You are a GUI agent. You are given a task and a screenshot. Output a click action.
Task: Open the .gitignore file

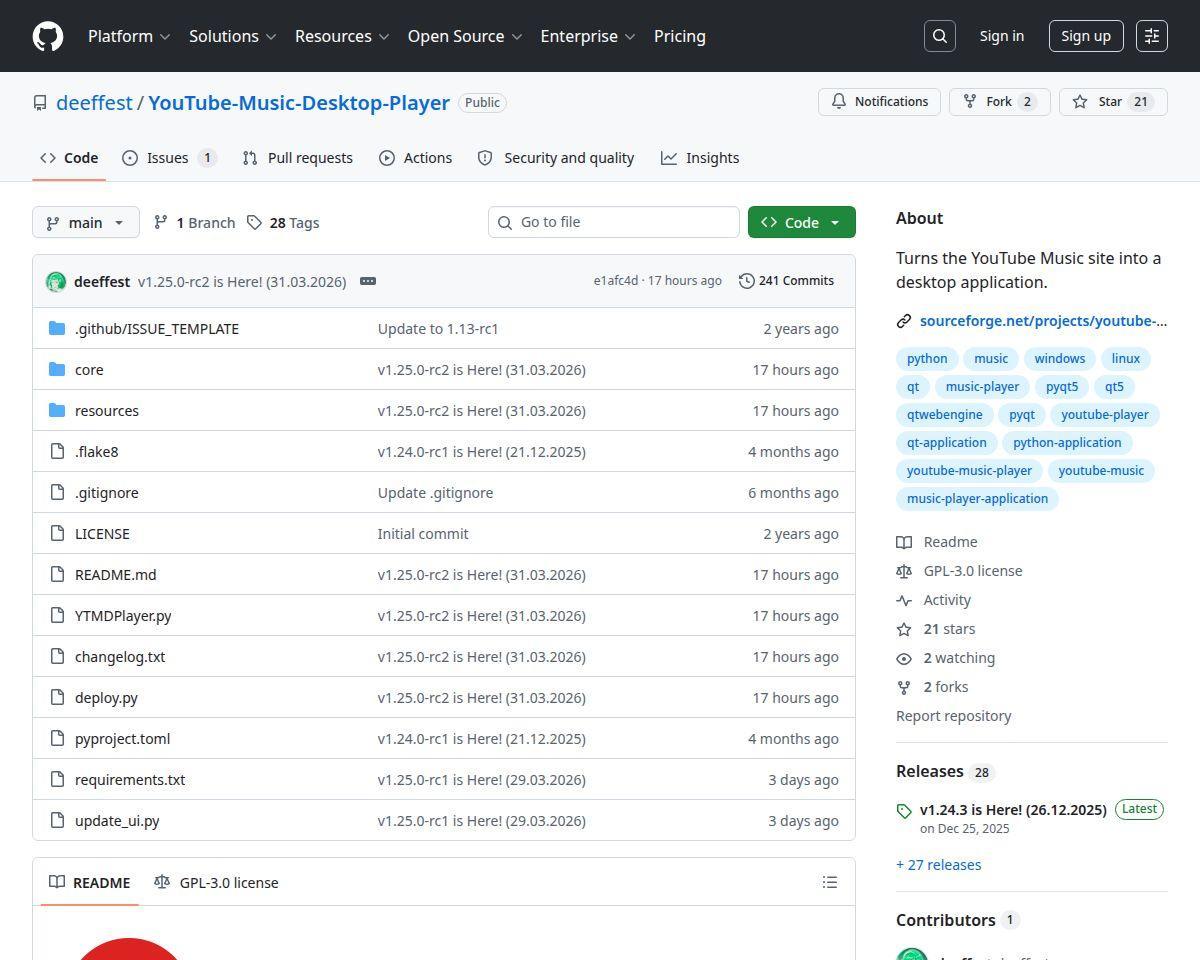point(107,492)
